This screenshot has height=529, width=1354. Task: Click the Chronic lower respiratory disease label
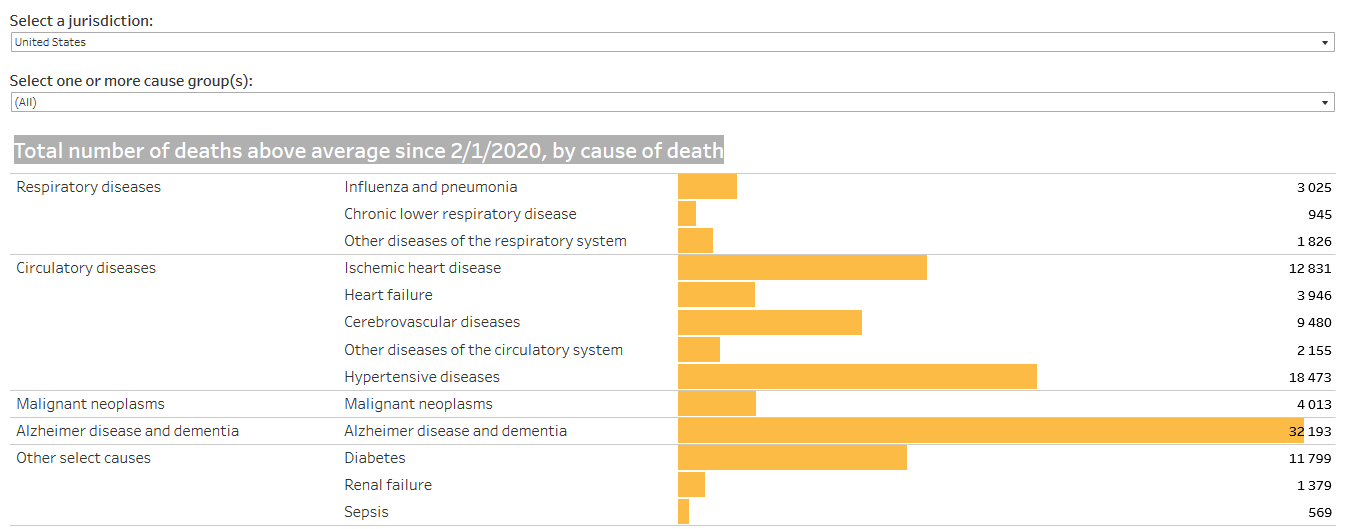click(460, 214)
